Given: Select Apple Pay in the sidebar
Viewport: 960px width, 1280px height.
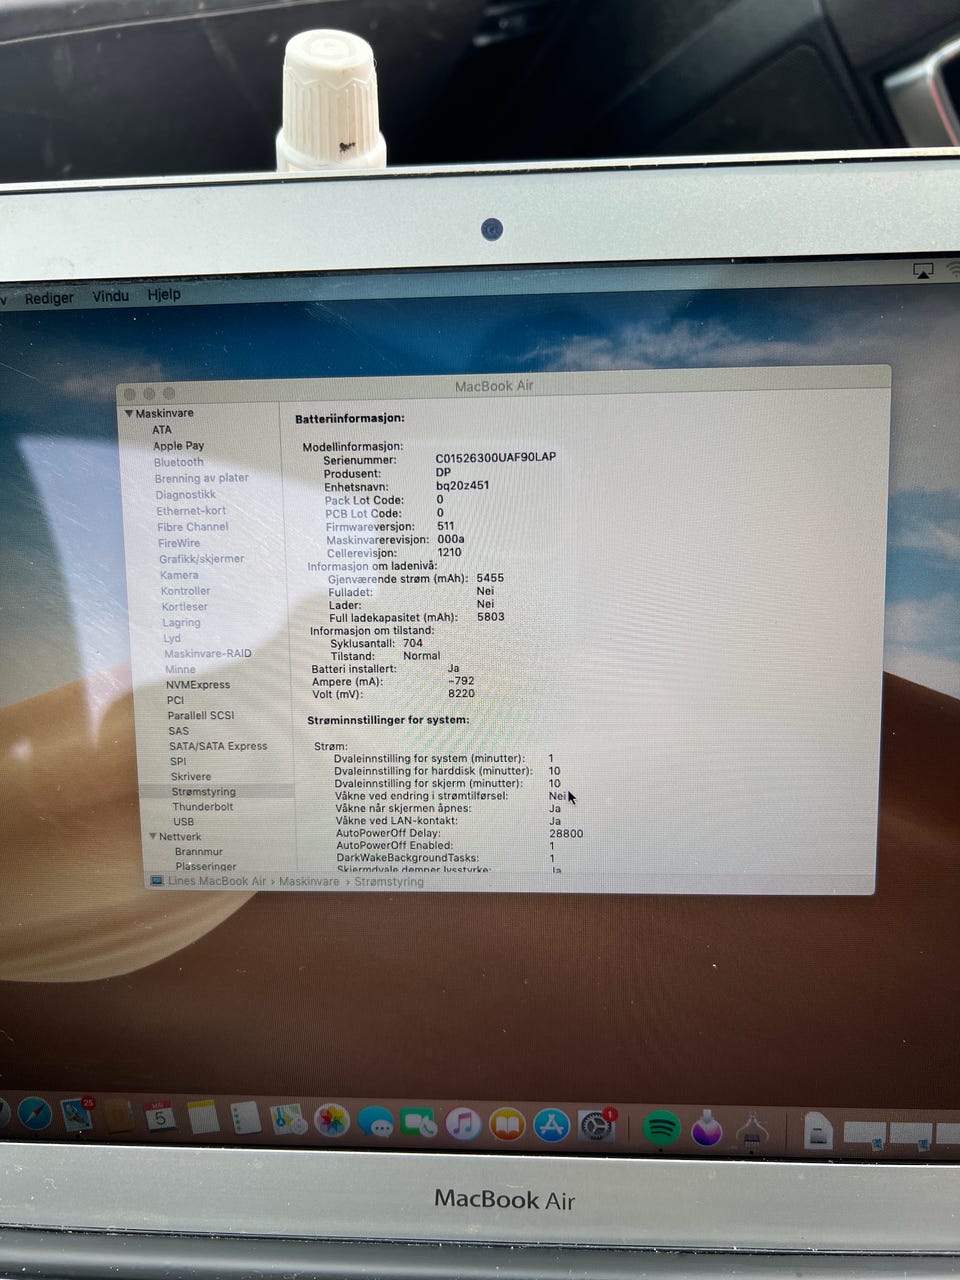Looking at the screenshot, I should click(x=178, y=446).
